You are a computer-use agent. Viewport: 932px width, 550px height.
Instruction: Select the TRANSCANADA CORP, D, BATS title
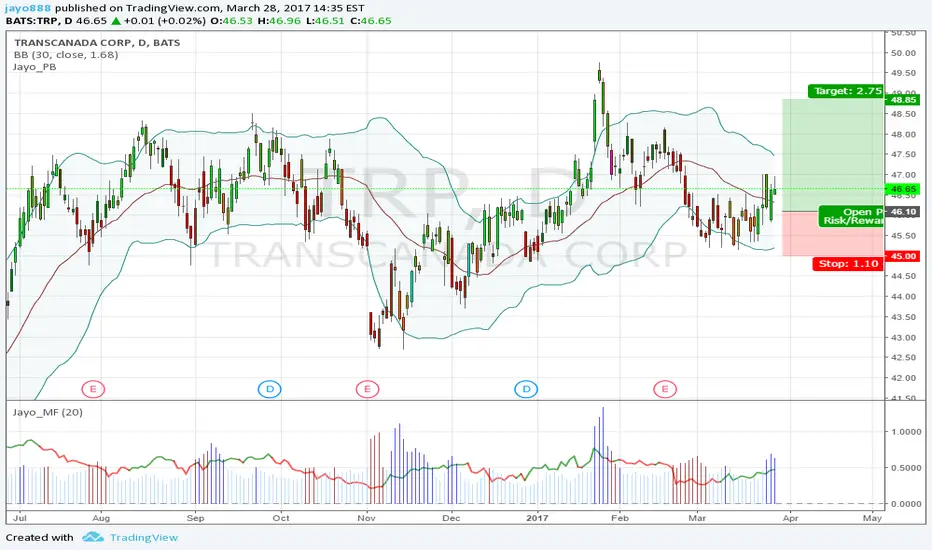click(x=97, y=43)
